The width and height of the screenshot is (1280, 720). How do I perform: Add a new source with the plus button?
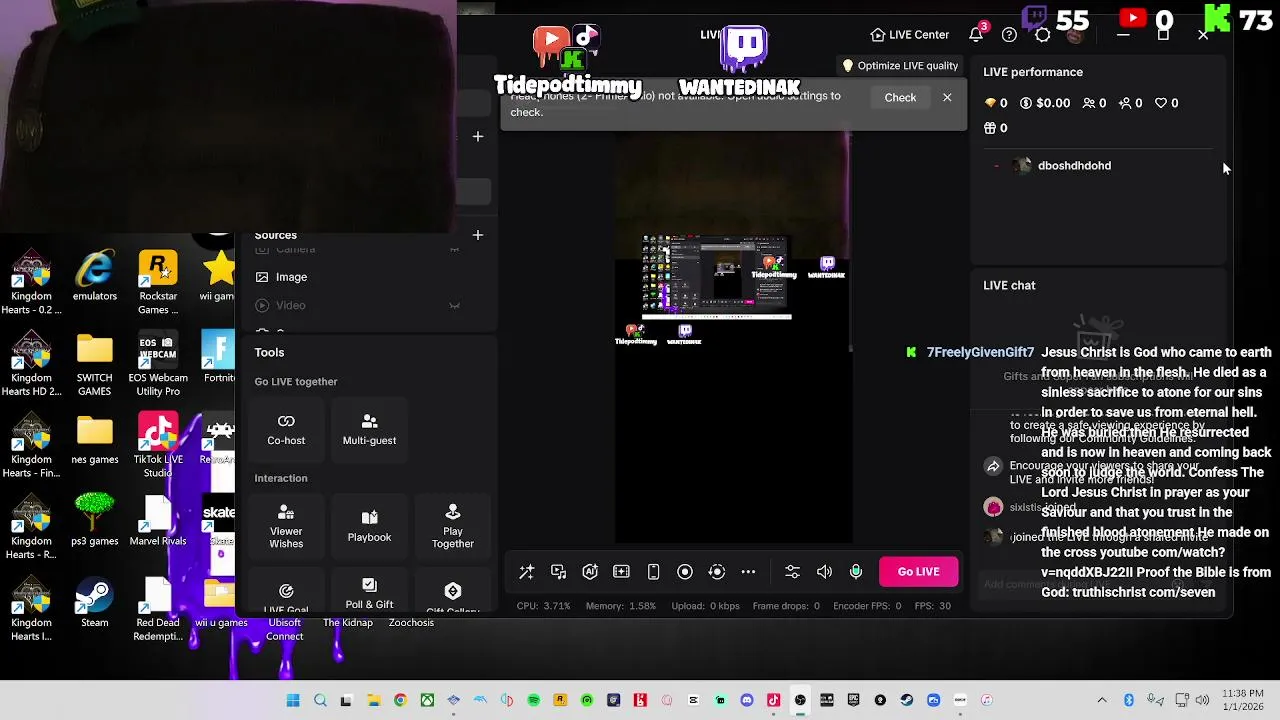tap(478, 235)
